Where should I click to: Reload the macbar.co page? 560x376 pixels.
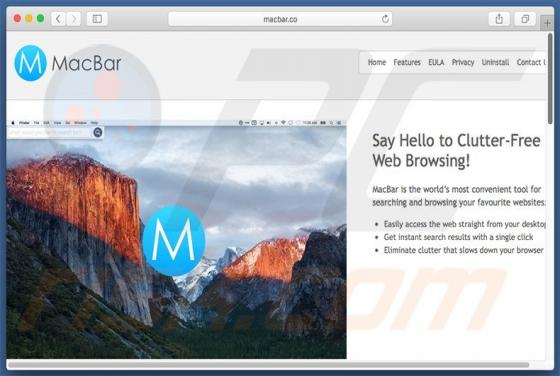pos(385,19)
